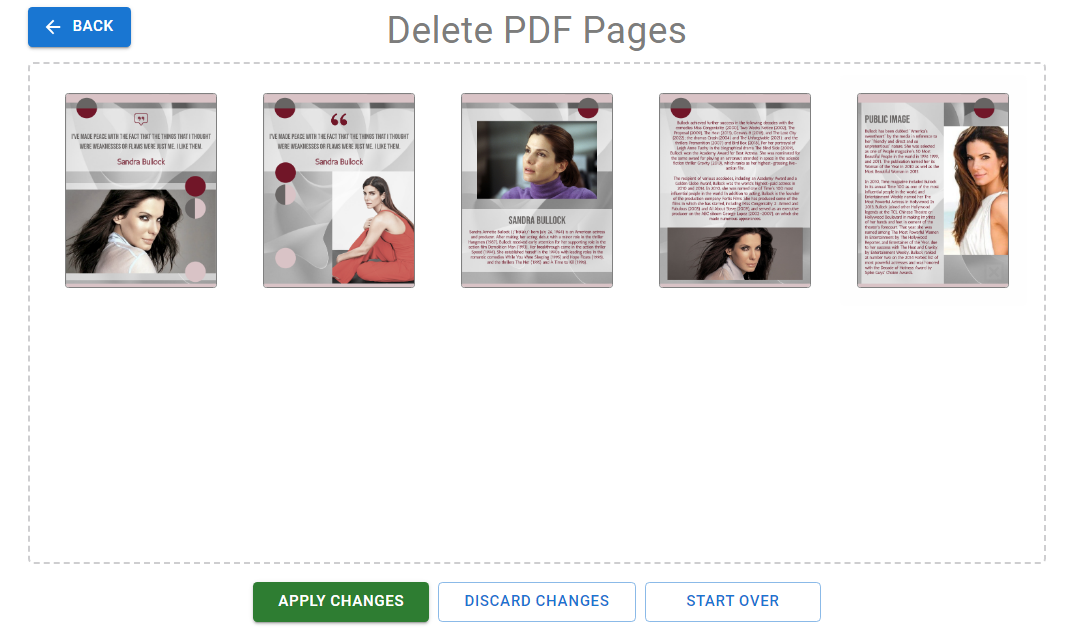Choose the fourth page with text paragraphs

click(735, 190)
